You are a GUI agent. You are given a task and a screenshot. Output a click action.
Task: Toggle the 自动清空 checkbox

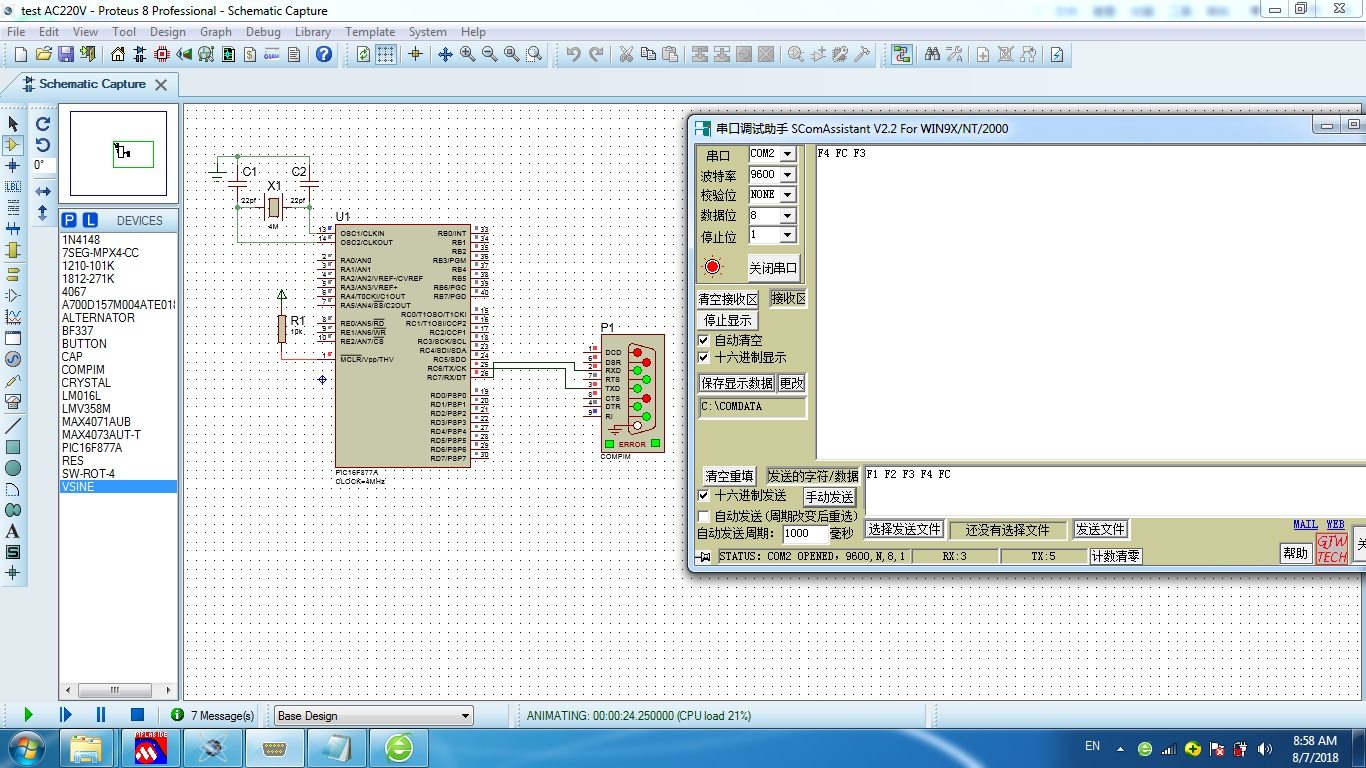pos(704,341)
